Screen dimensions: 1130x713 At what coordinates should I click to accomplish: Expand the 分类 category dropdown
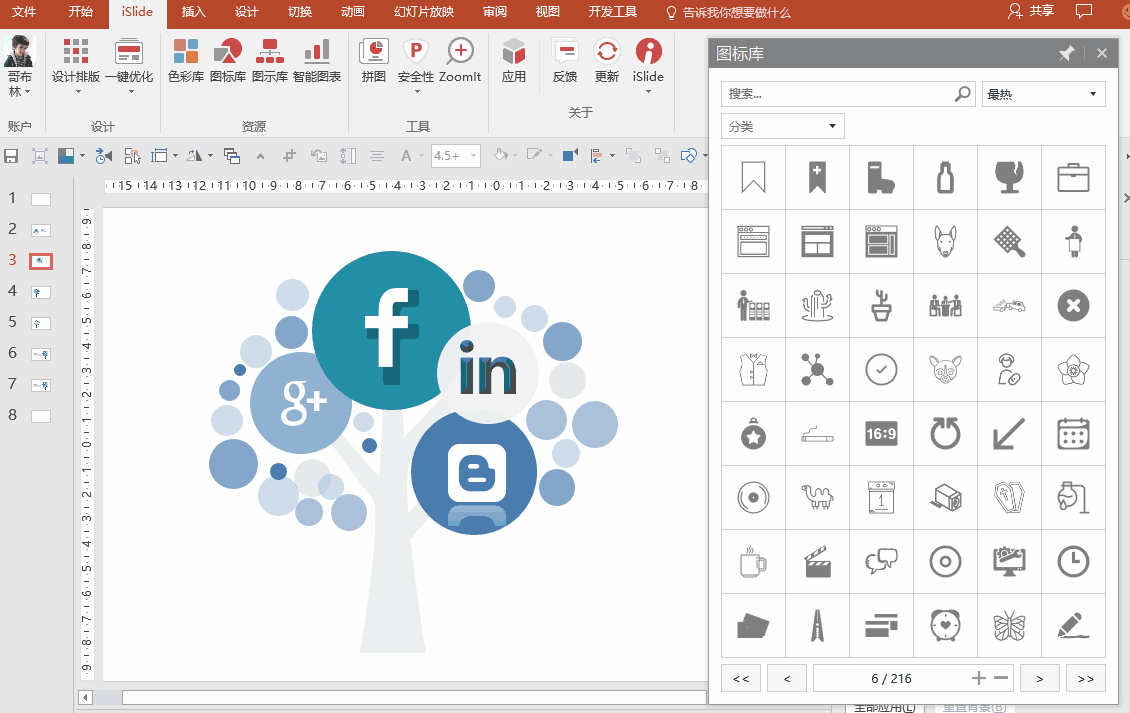pyautogui.click(x=783, y=126)
